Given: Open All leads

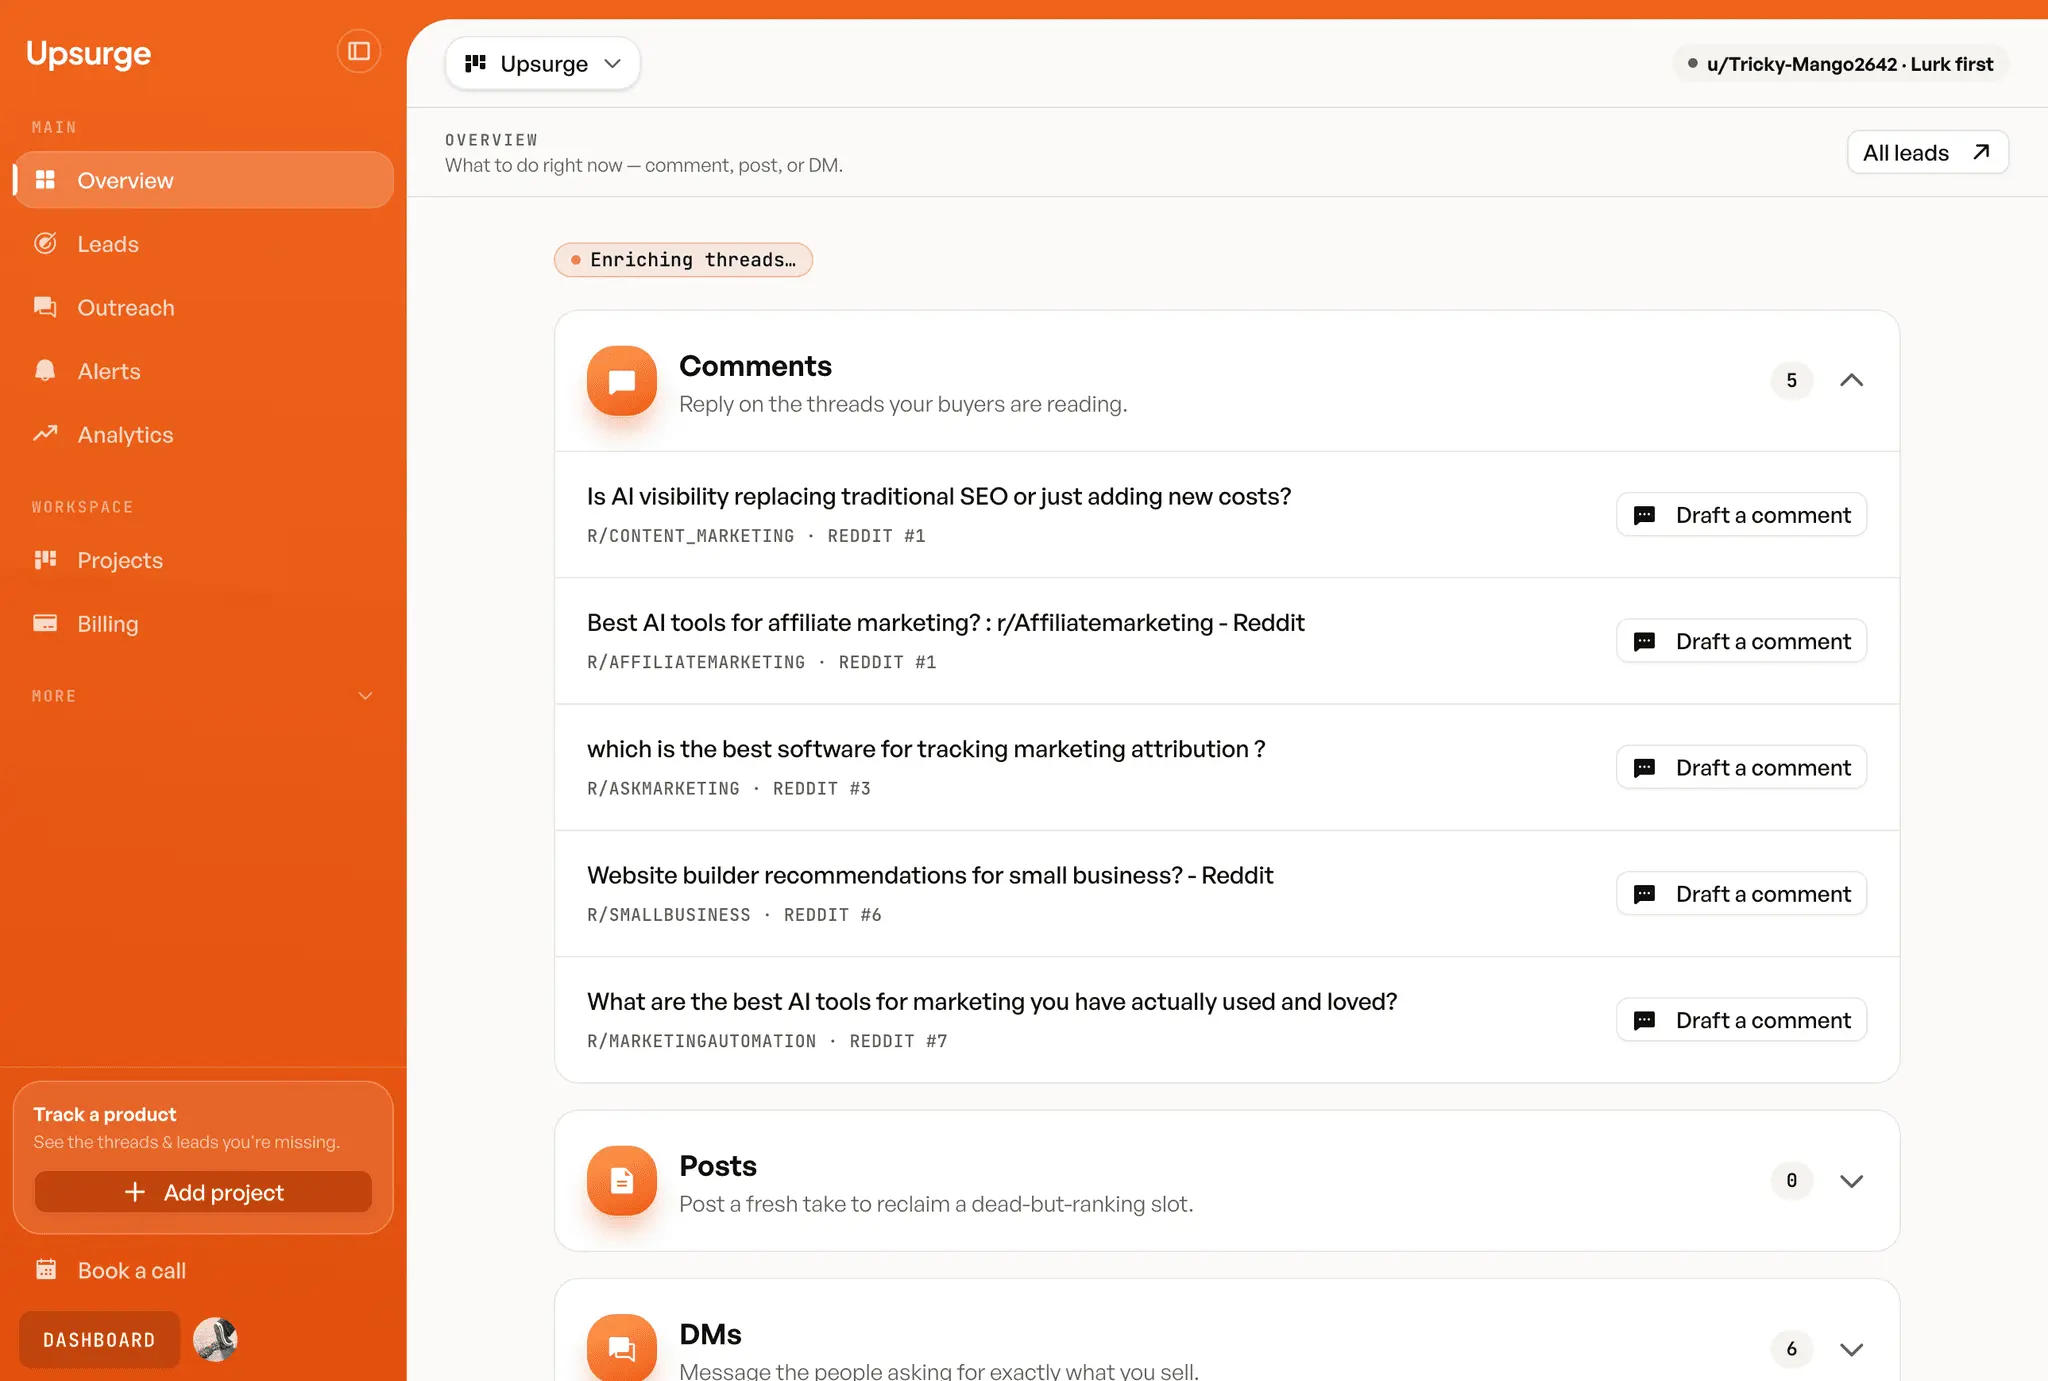Looking at the screenshot, I should (1927, 152).
